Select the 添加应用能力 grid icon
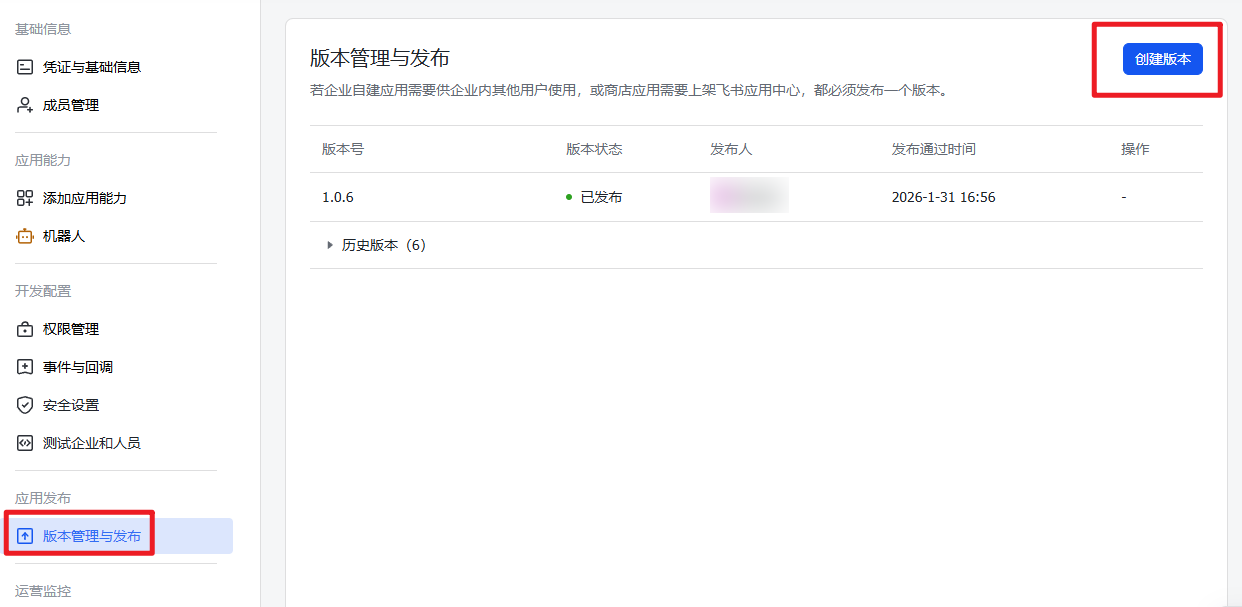1242x607 pixels. (25, 198)
